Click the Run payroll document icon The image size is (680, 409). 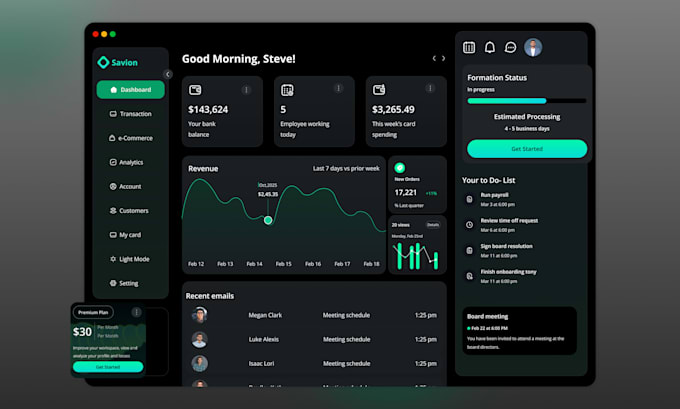[x=469, y=200]
